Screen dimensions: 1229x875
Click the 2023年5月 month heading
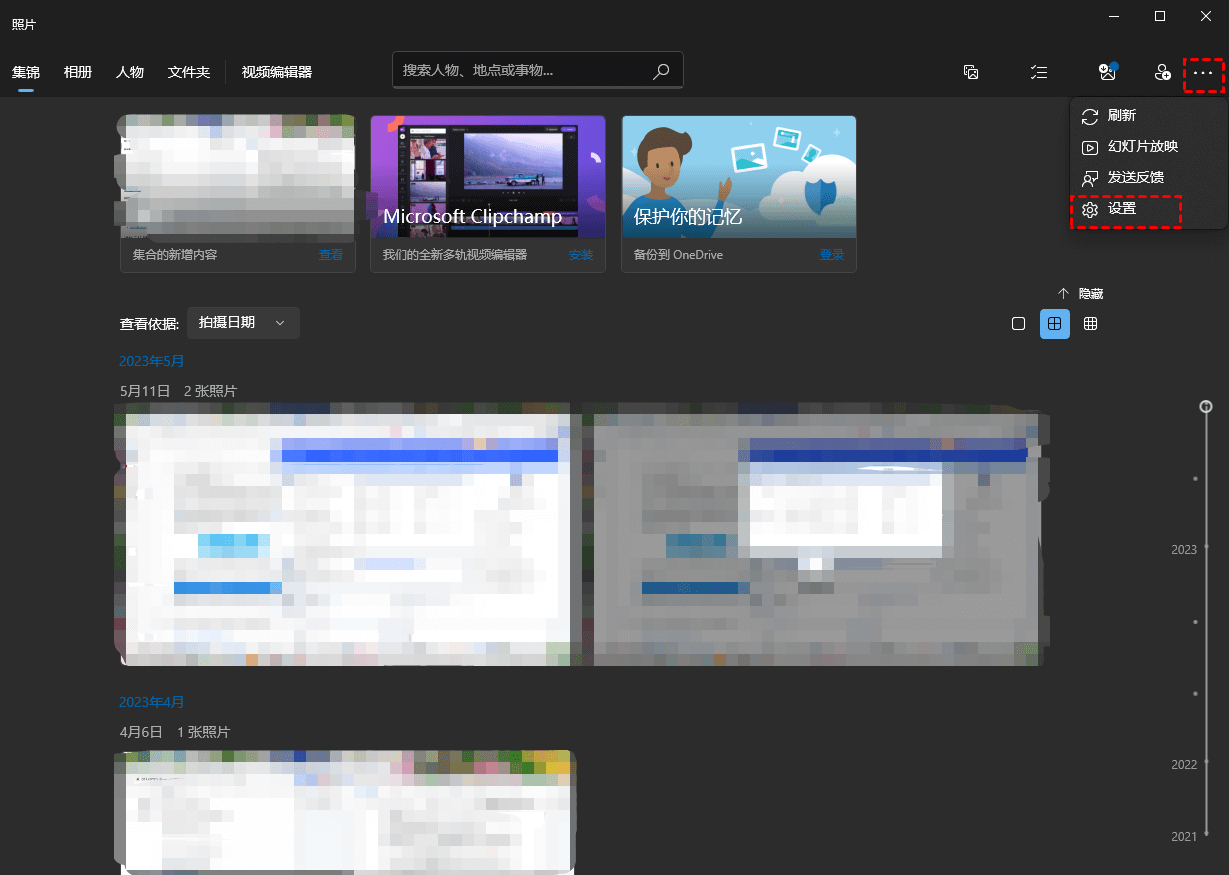coord(152,361)
